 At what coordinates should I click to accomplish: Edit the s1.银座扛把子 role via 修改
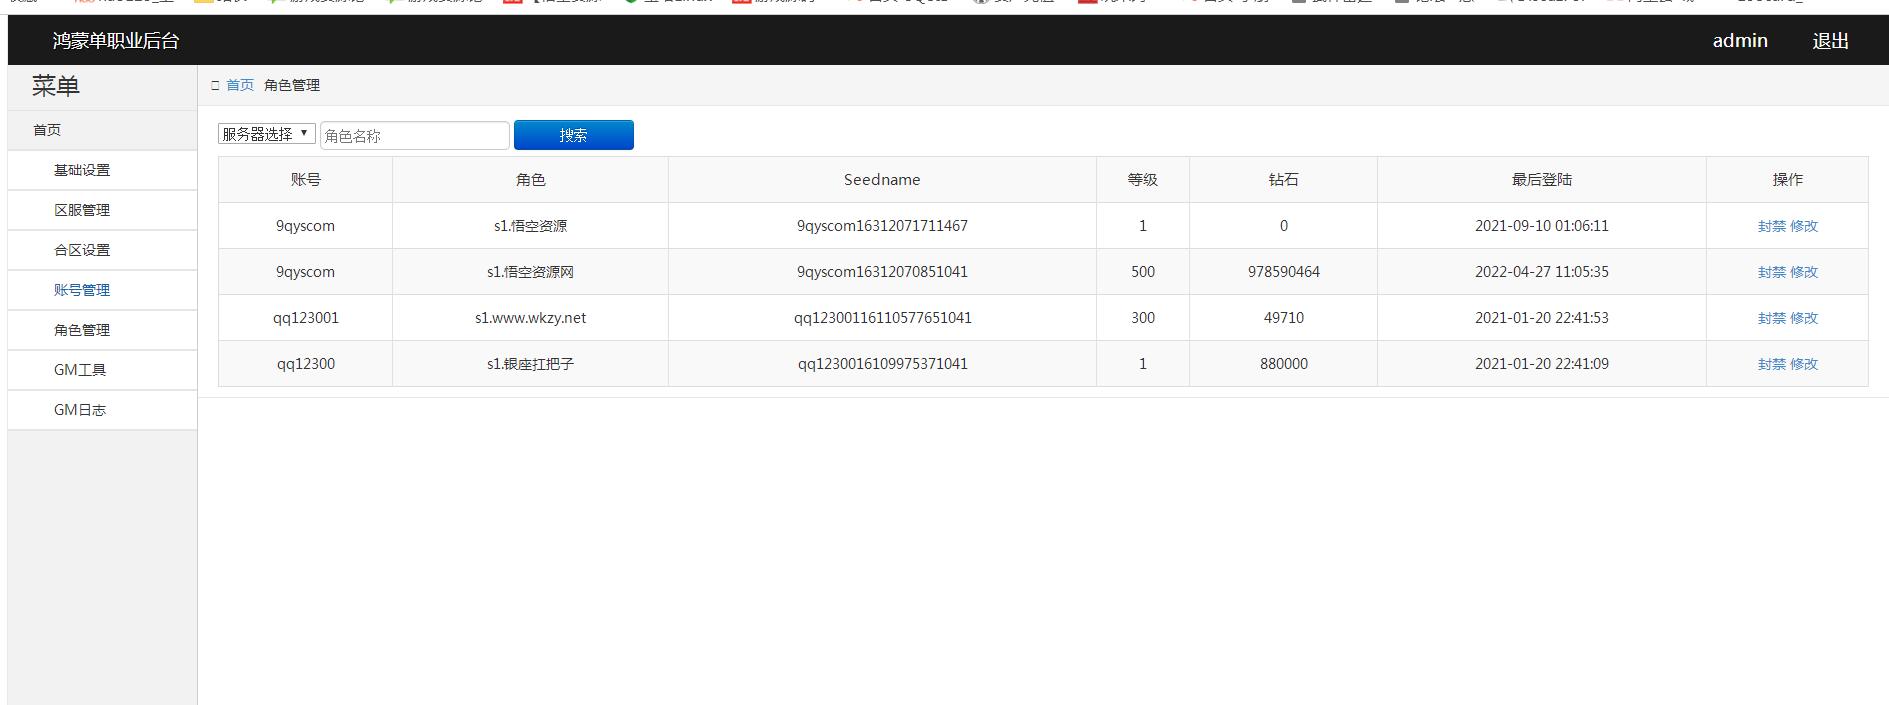[1804, 364]
